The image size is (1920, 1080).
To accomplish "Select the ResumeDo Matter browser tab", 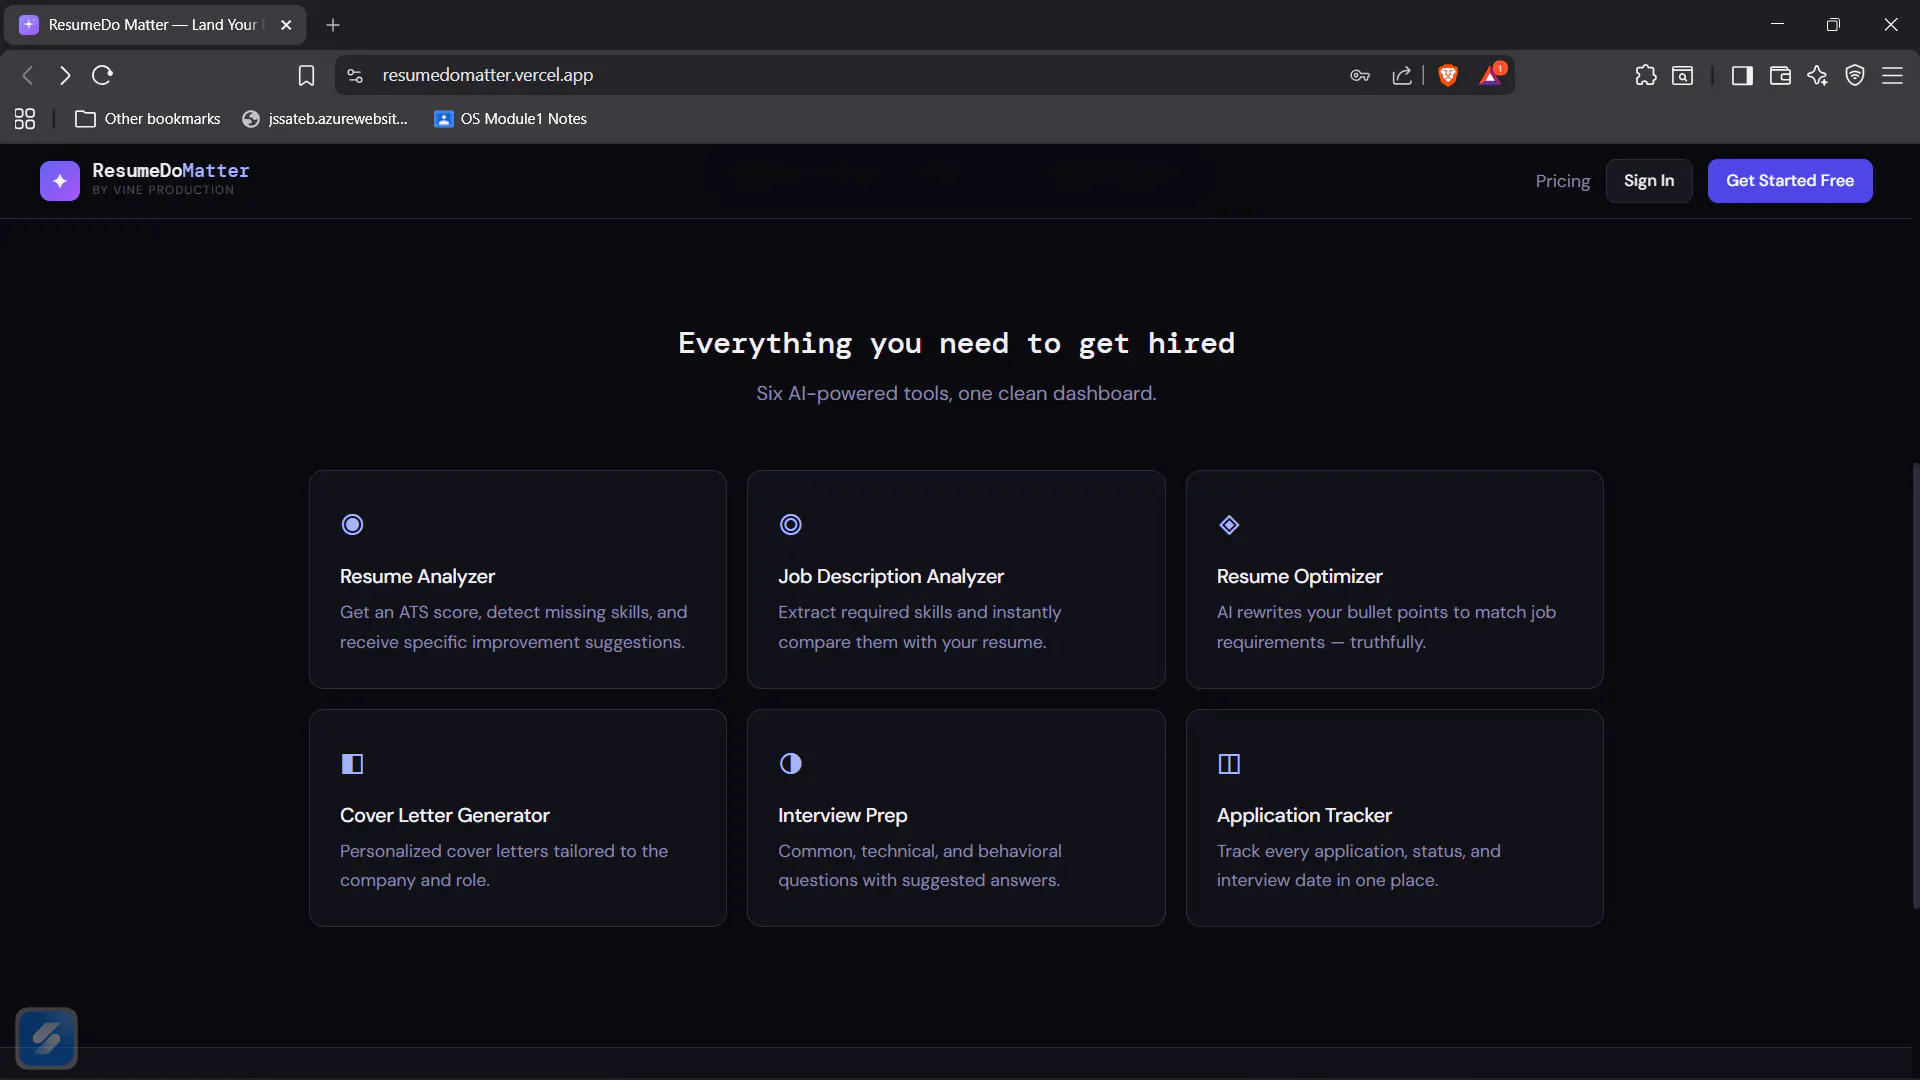I will [x=155, y=25].
